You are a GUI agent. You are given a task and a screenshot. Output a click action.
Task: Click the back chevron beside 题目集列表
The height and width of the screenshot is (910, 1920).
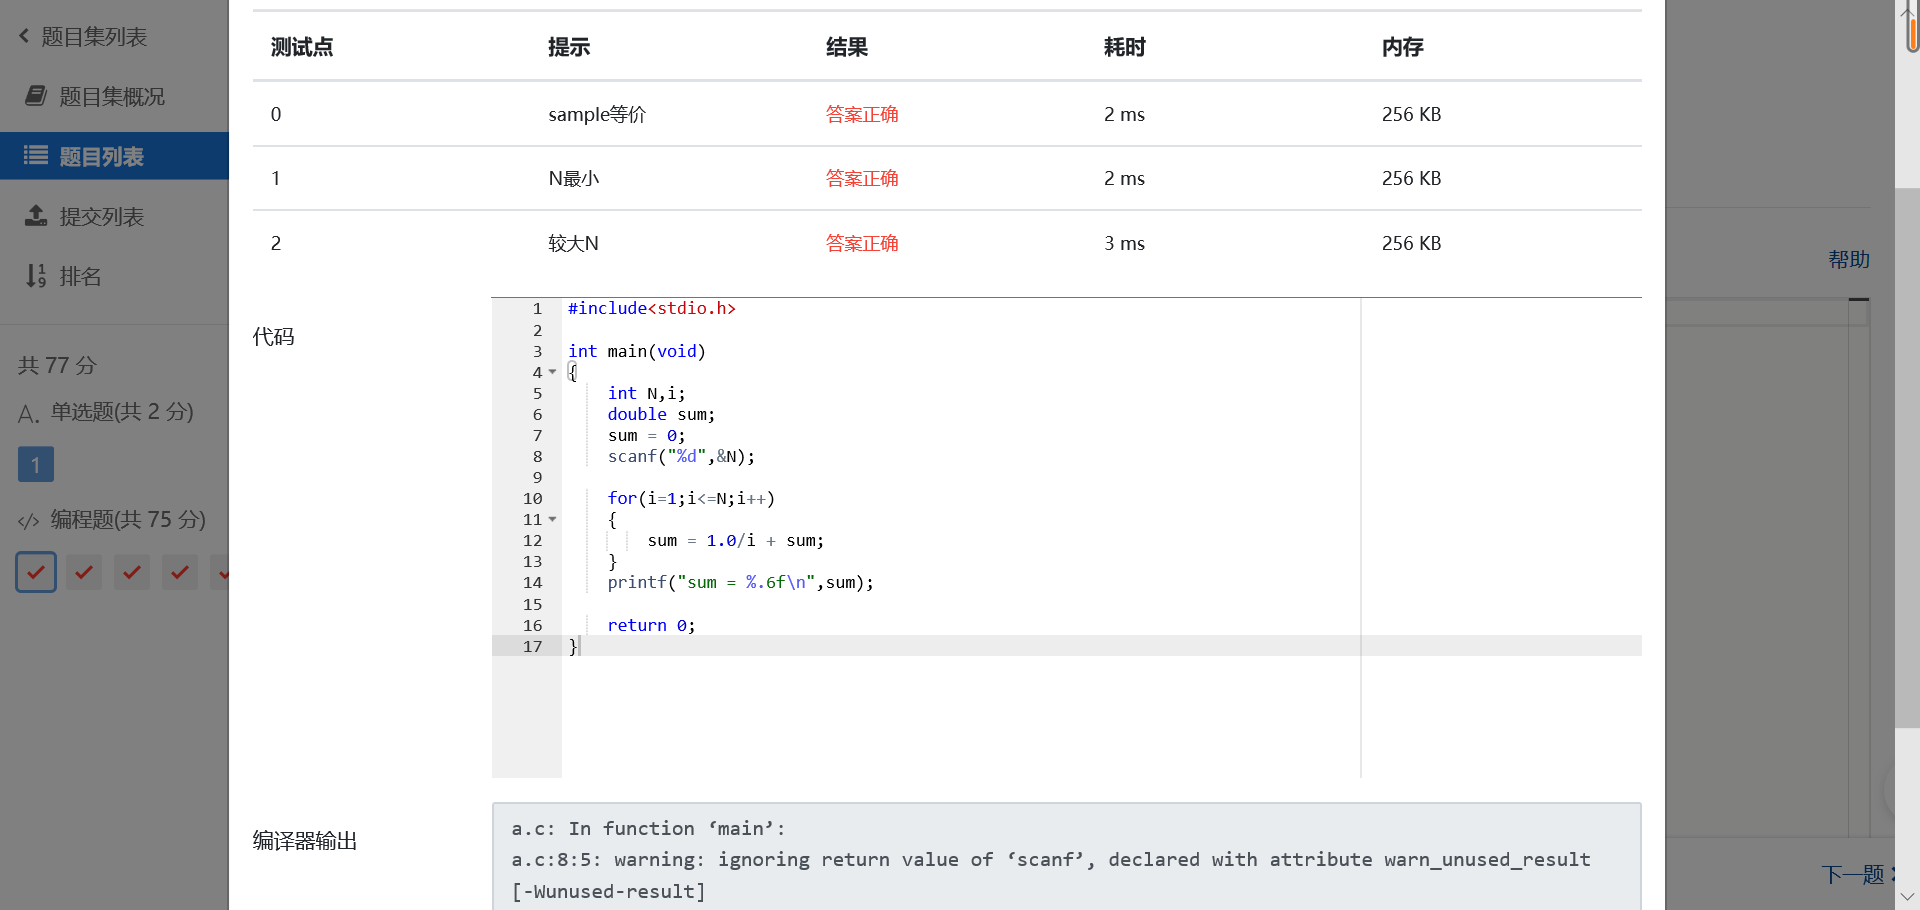point(24,36)
